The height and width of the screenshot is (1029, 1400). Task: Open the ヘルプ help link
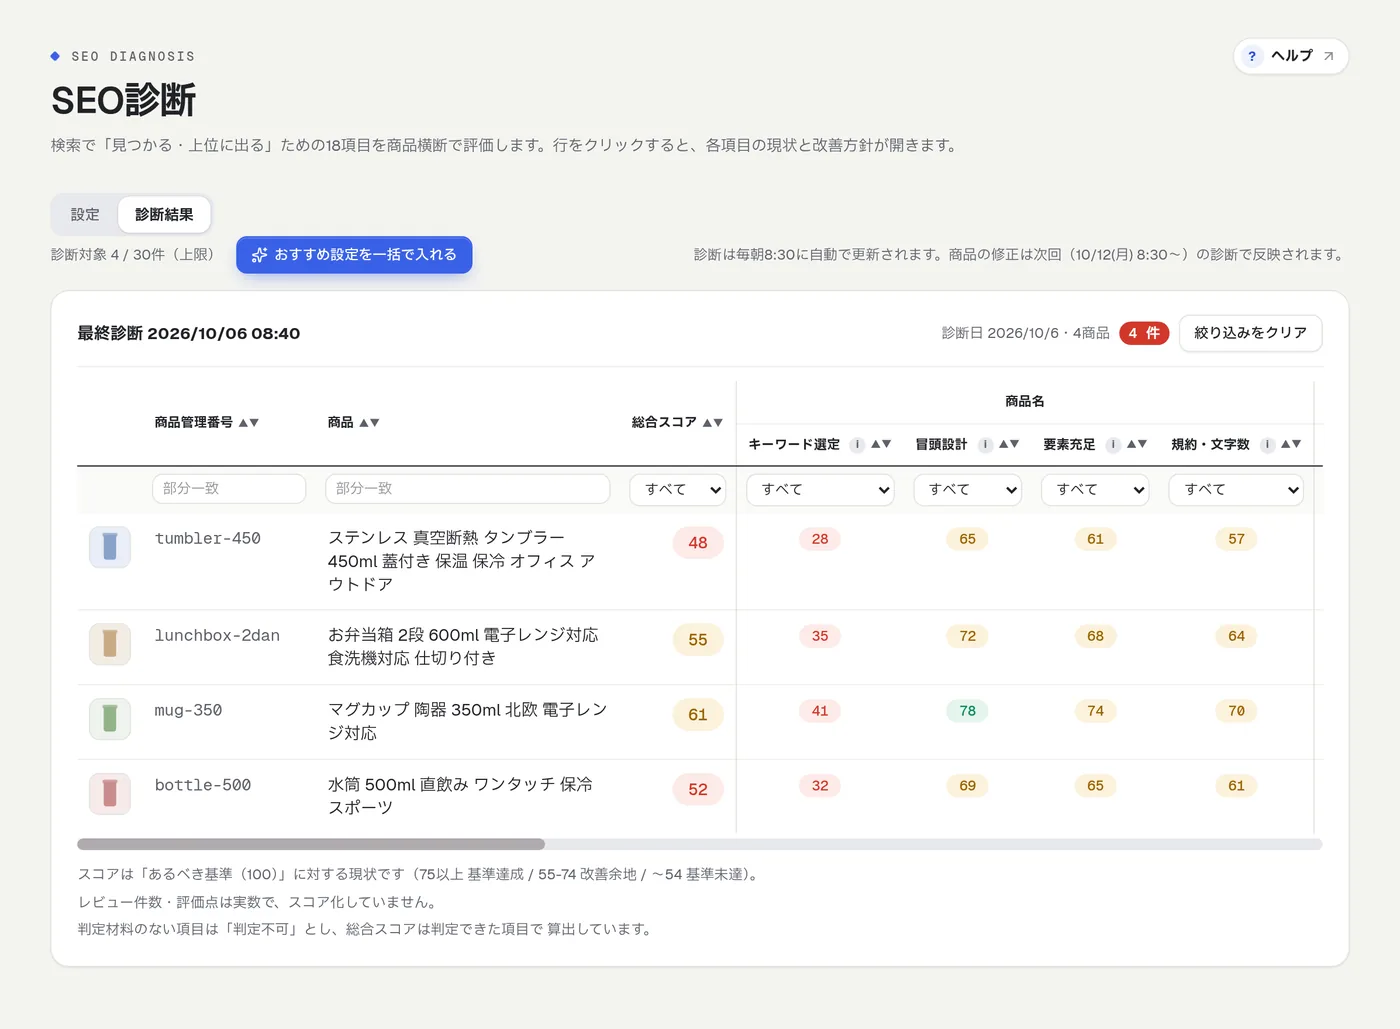[1291, 56]
